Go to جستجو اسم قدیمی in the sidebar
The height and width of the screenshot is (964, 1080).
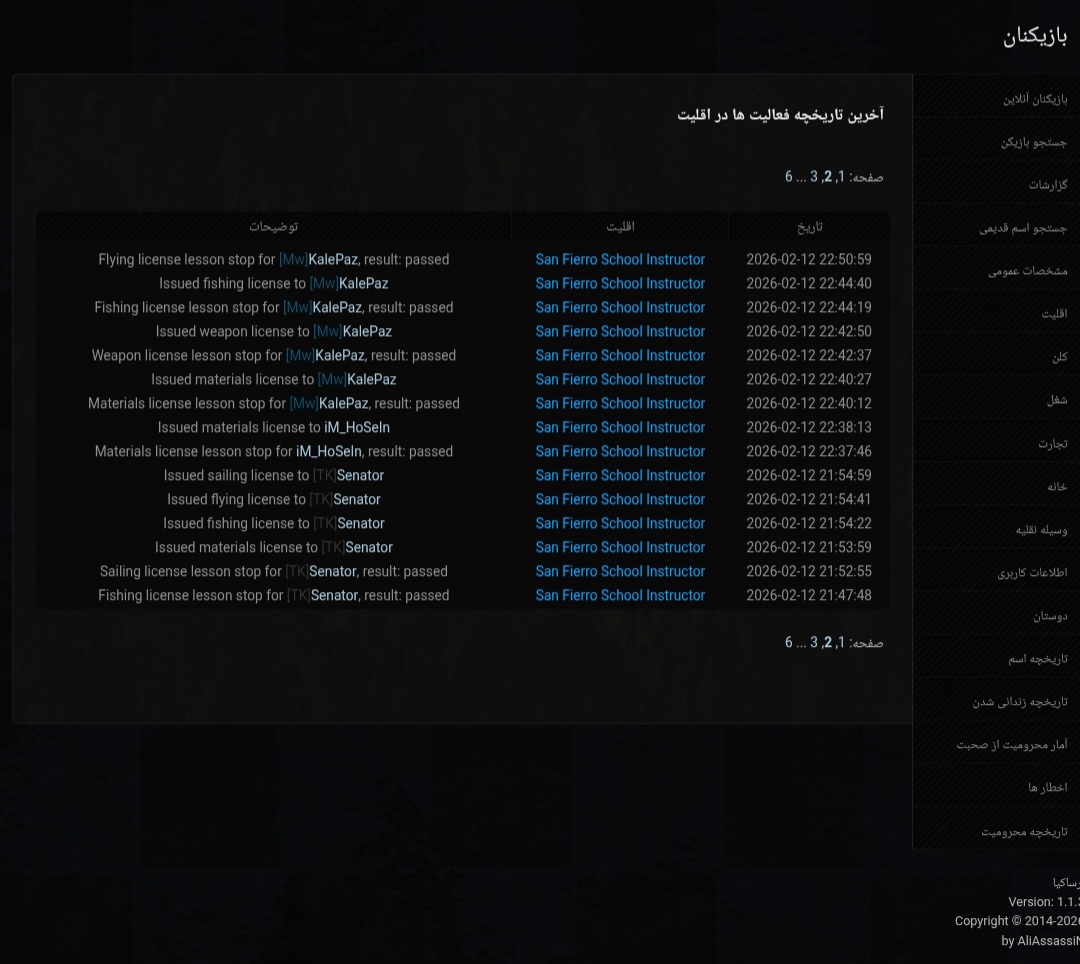1023,228
